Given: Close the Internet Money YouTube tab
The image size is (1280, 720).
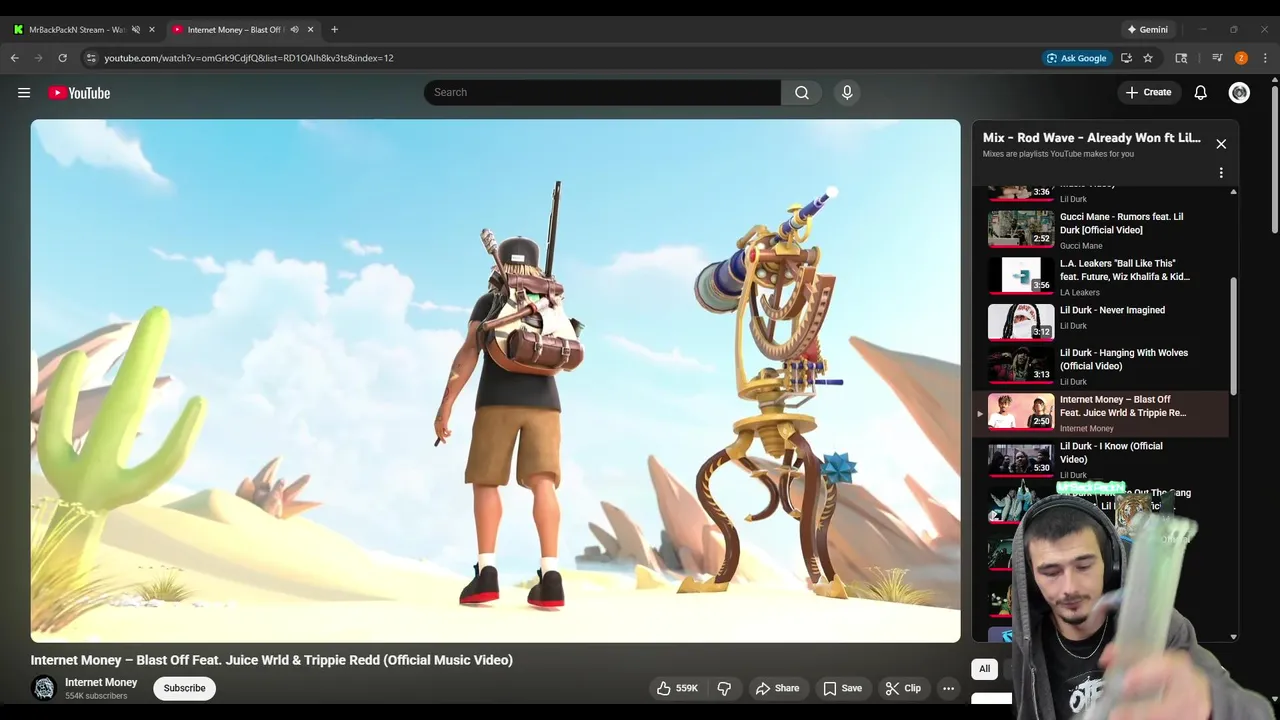Looking at the screenshot, I should click(x=310, y=30).
